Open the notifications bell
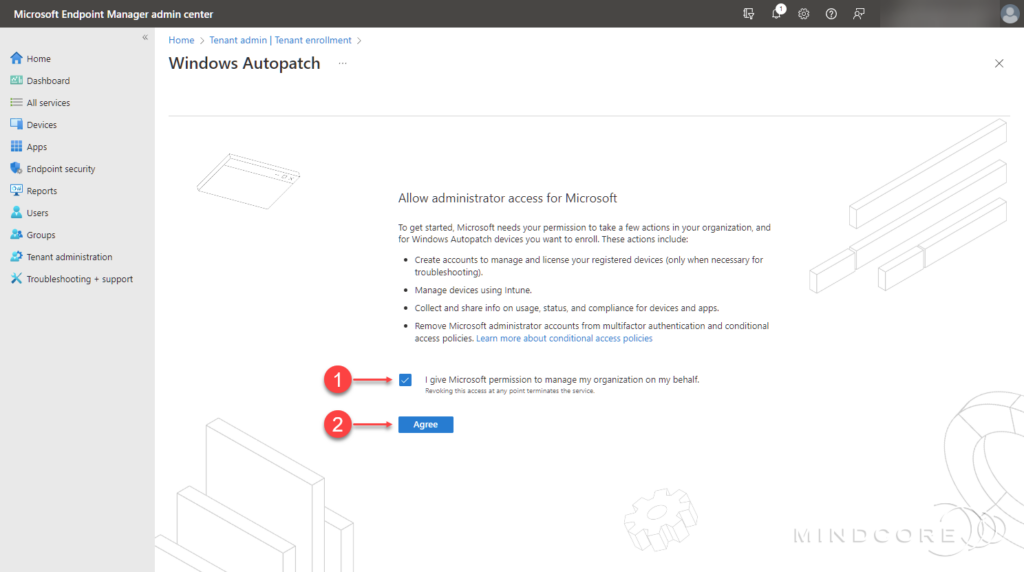Image resolution: width=1024 pixels, height=572 pixels. (776, 14)
